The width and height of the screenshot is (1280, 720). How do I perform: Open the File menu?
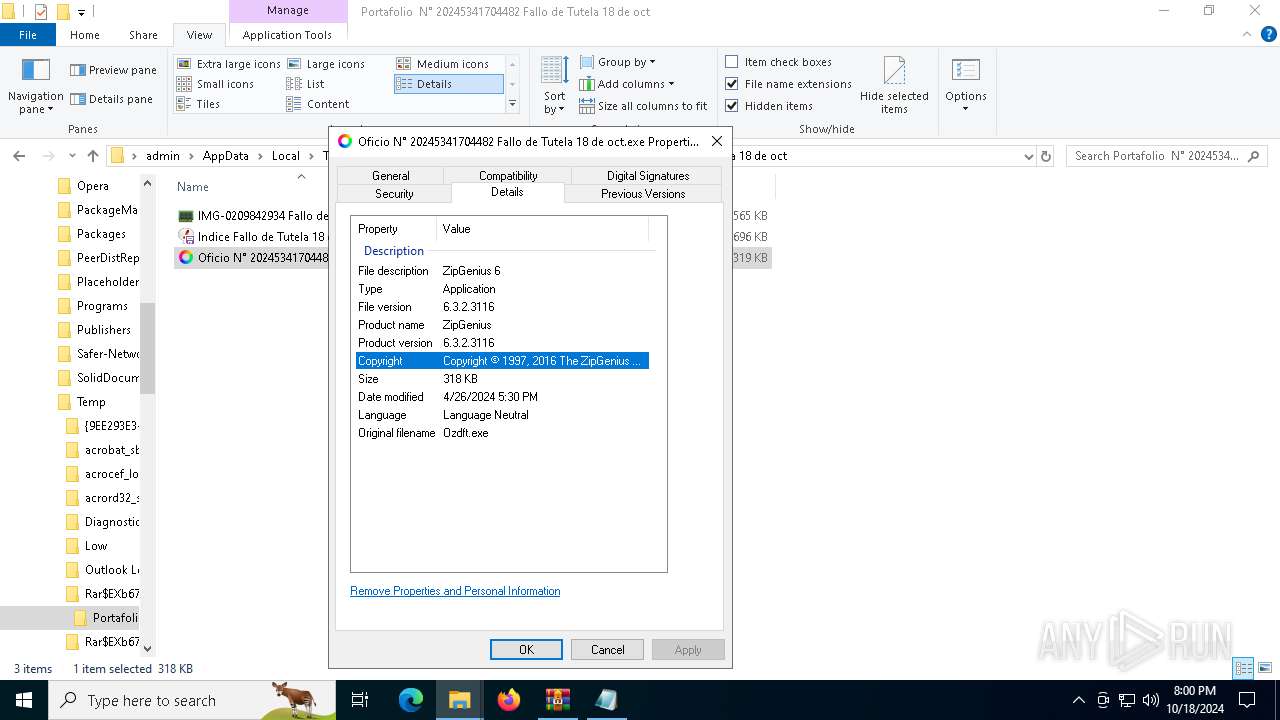click(x=28, y=35)
